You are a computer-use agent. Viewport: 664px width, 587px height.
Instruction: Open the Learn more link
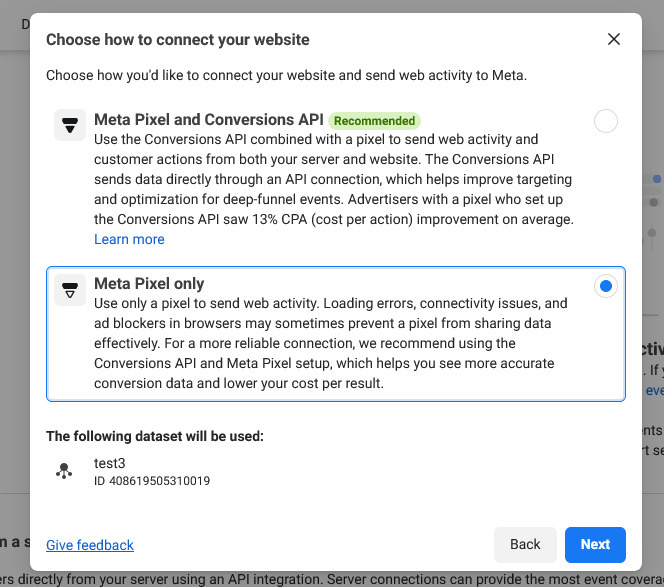[x=129, y=240]
